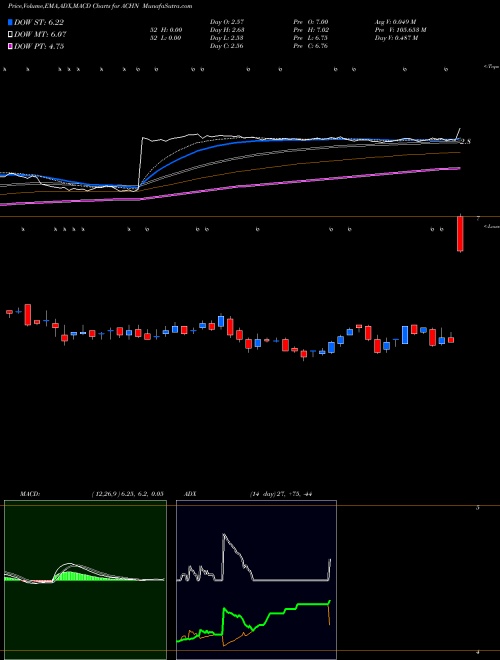
Task: Click the white DOW MT legend swatch
Action: pos(10,35)
